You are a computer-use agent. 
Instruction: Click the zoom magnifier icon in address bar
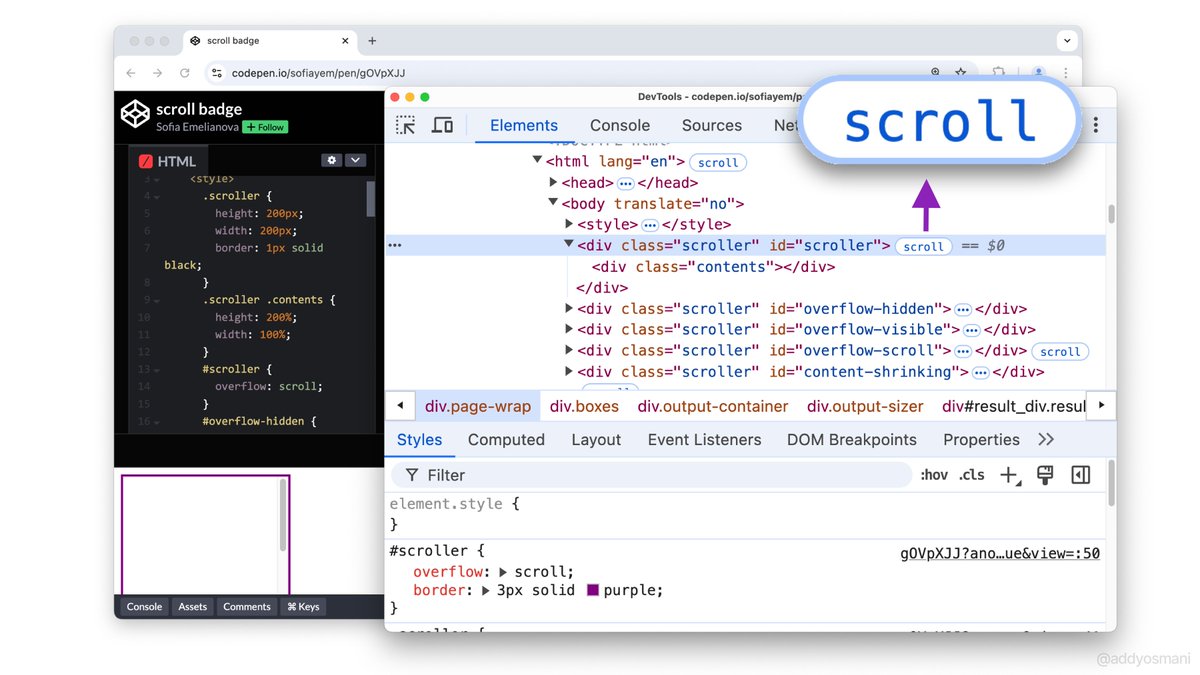[936, 72]
